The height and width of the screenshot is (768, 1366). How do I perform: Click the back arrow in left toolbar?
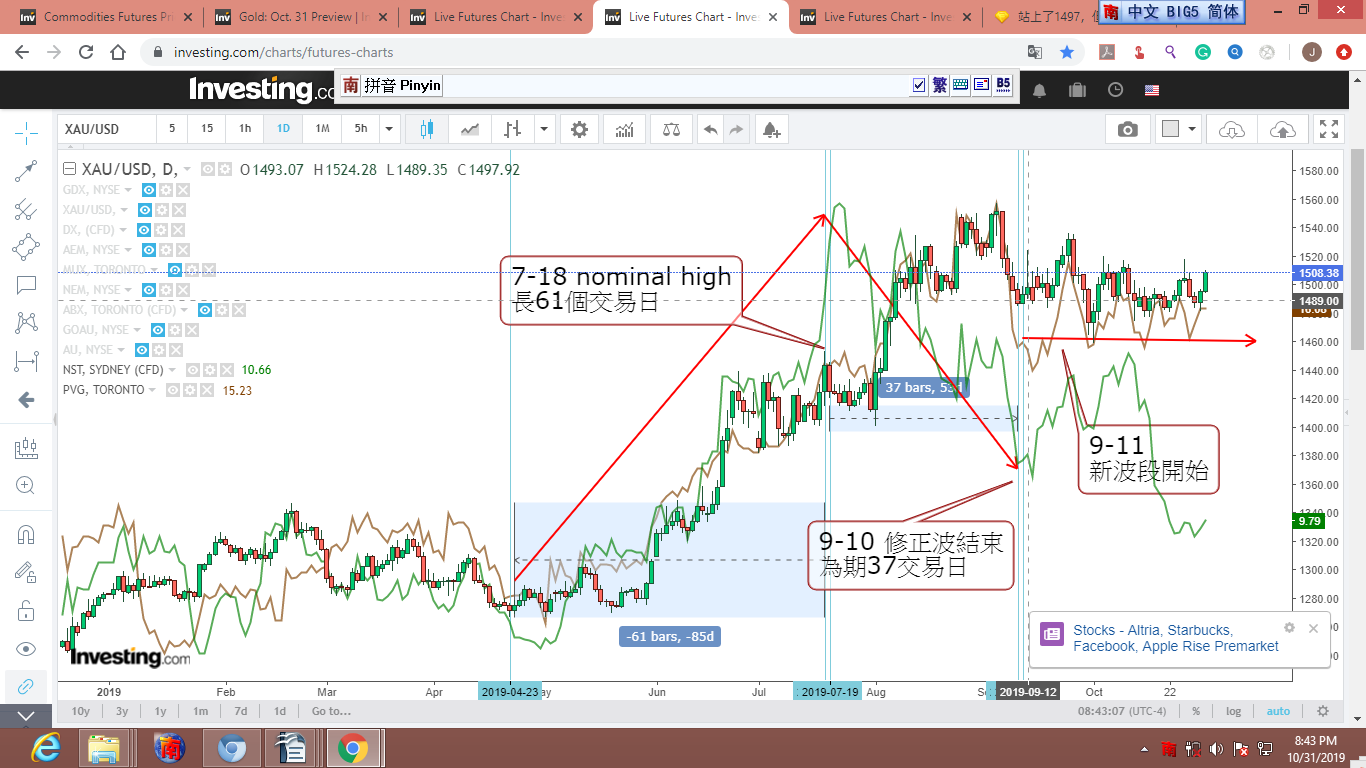(x=27, y=400)
